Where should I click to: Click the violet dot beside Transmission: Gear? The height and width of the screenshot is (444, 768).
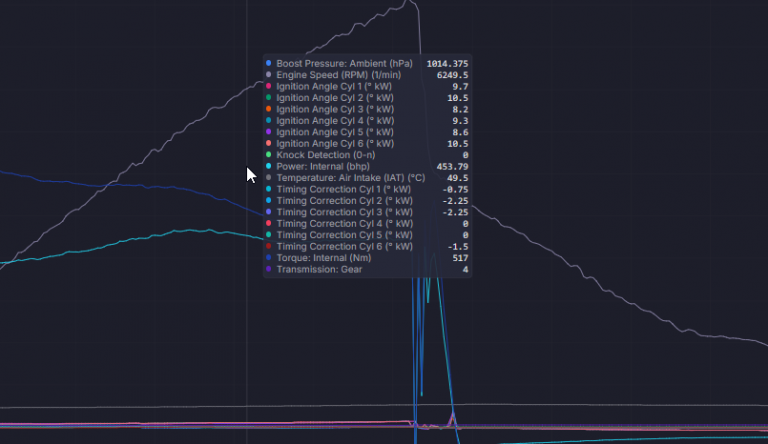pos(268,269)
